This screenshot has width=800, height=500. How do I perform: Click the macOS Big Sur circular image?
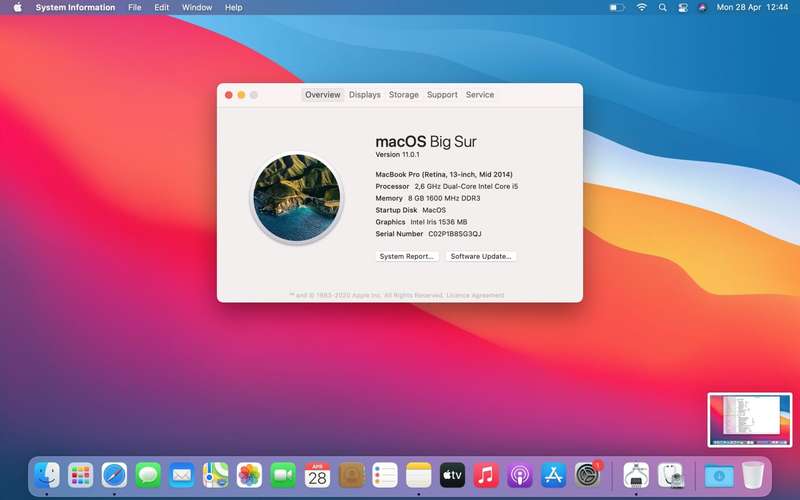pyautogui.click(x=296, y=198)
